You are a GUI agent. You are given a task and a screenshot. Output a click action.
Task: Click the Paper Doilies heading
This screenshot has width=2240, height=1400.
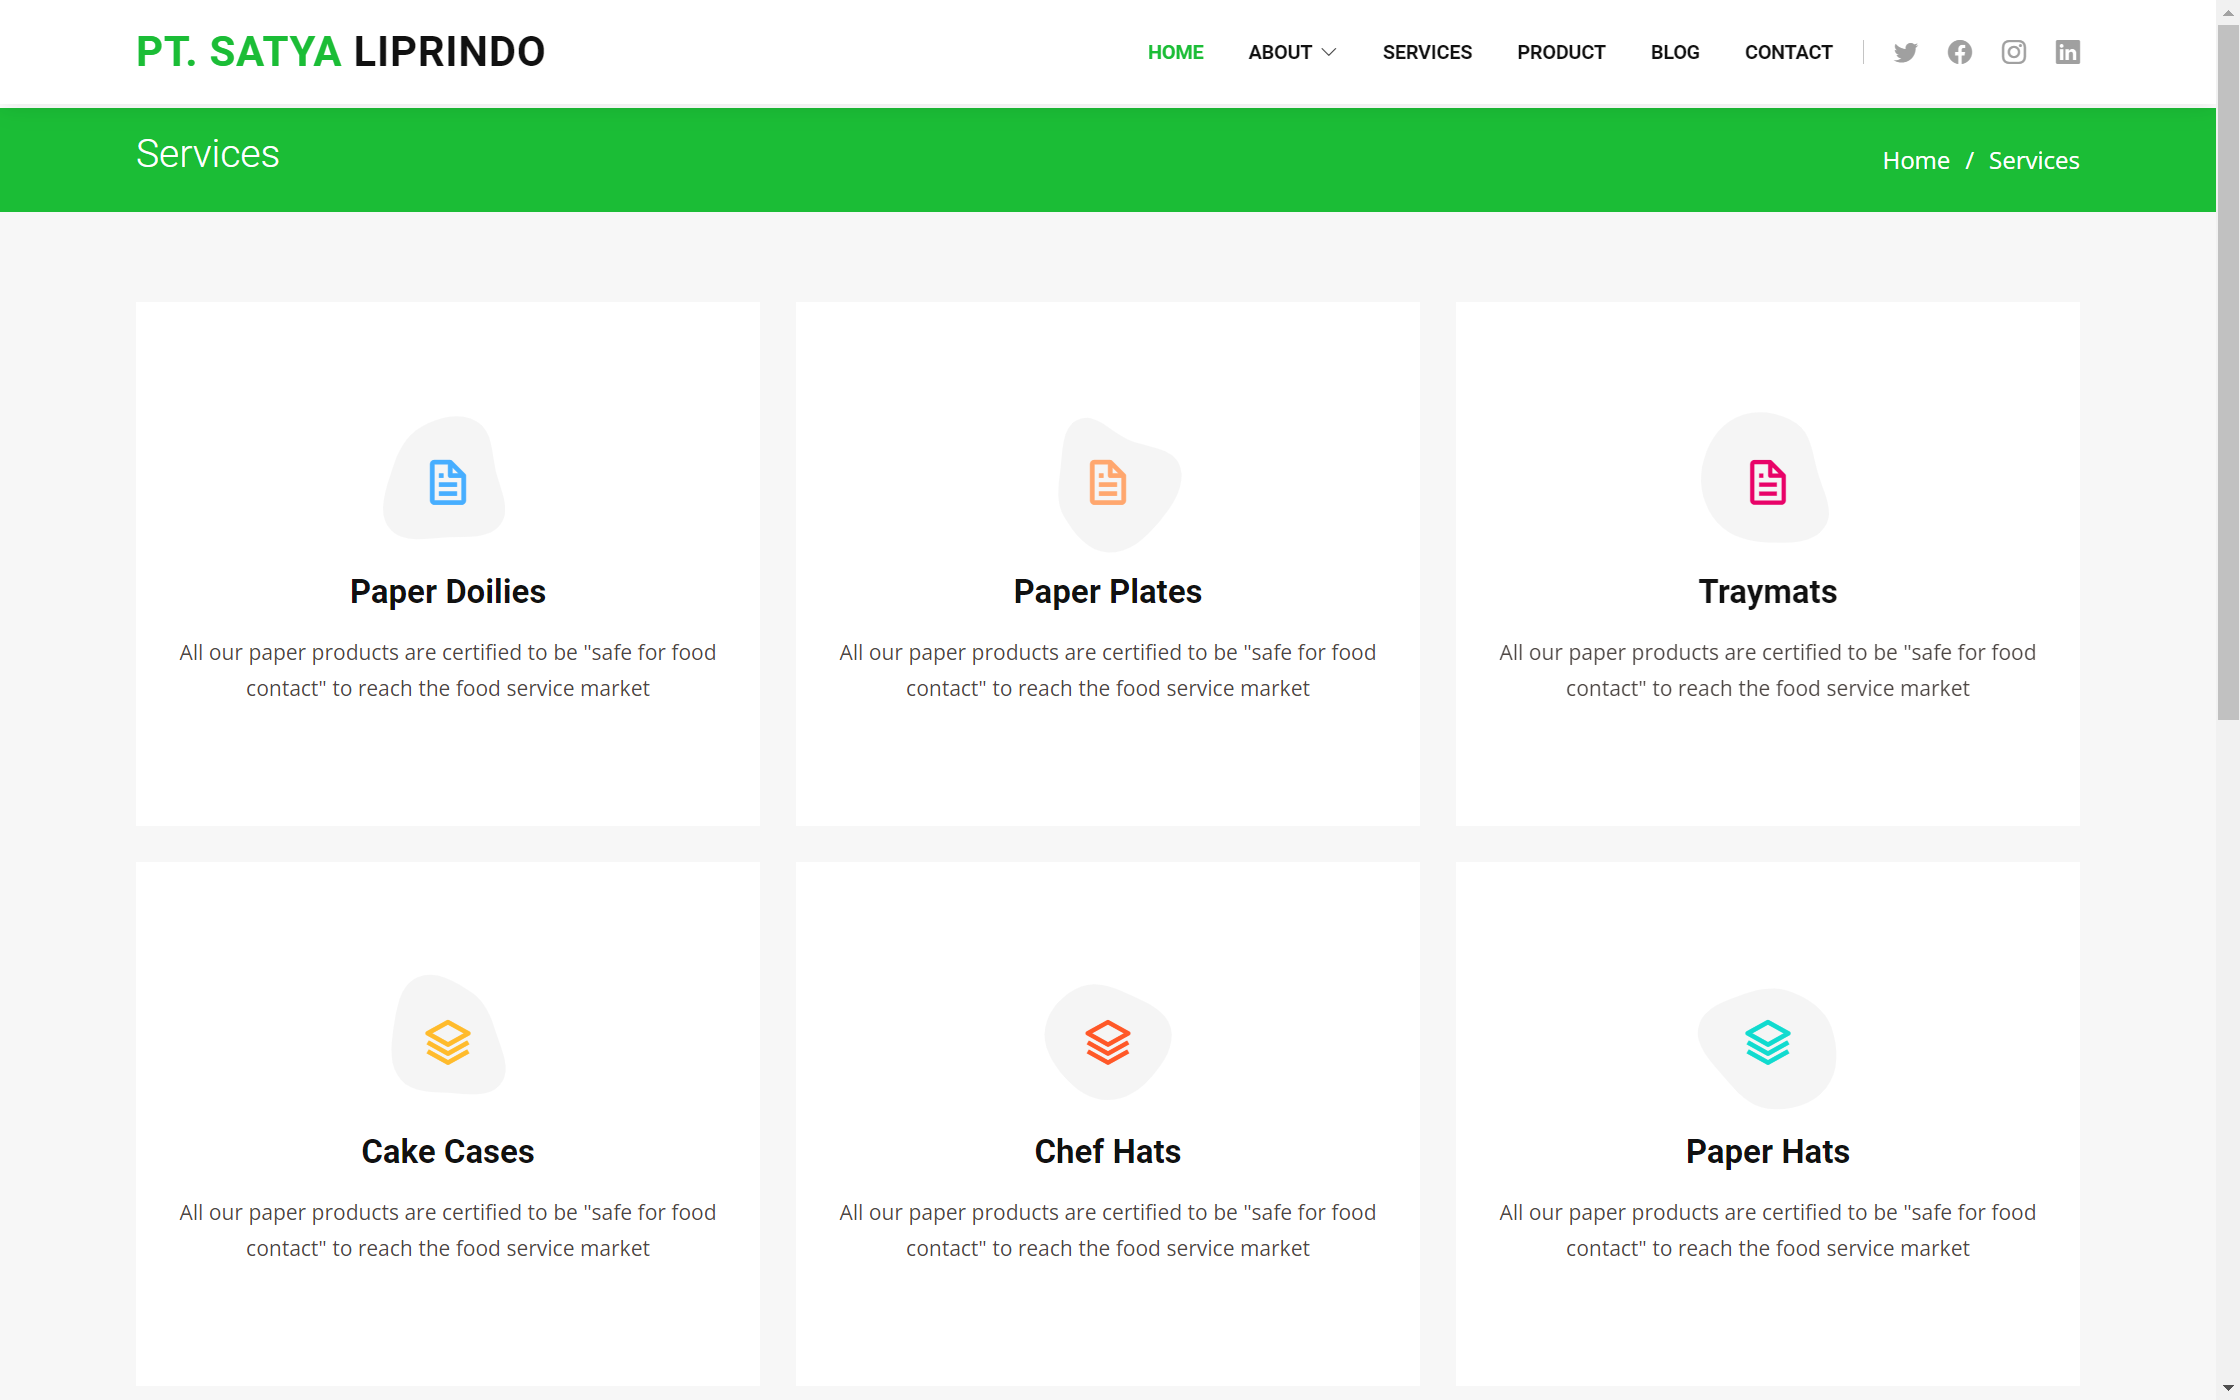click(x=447, y=591)
